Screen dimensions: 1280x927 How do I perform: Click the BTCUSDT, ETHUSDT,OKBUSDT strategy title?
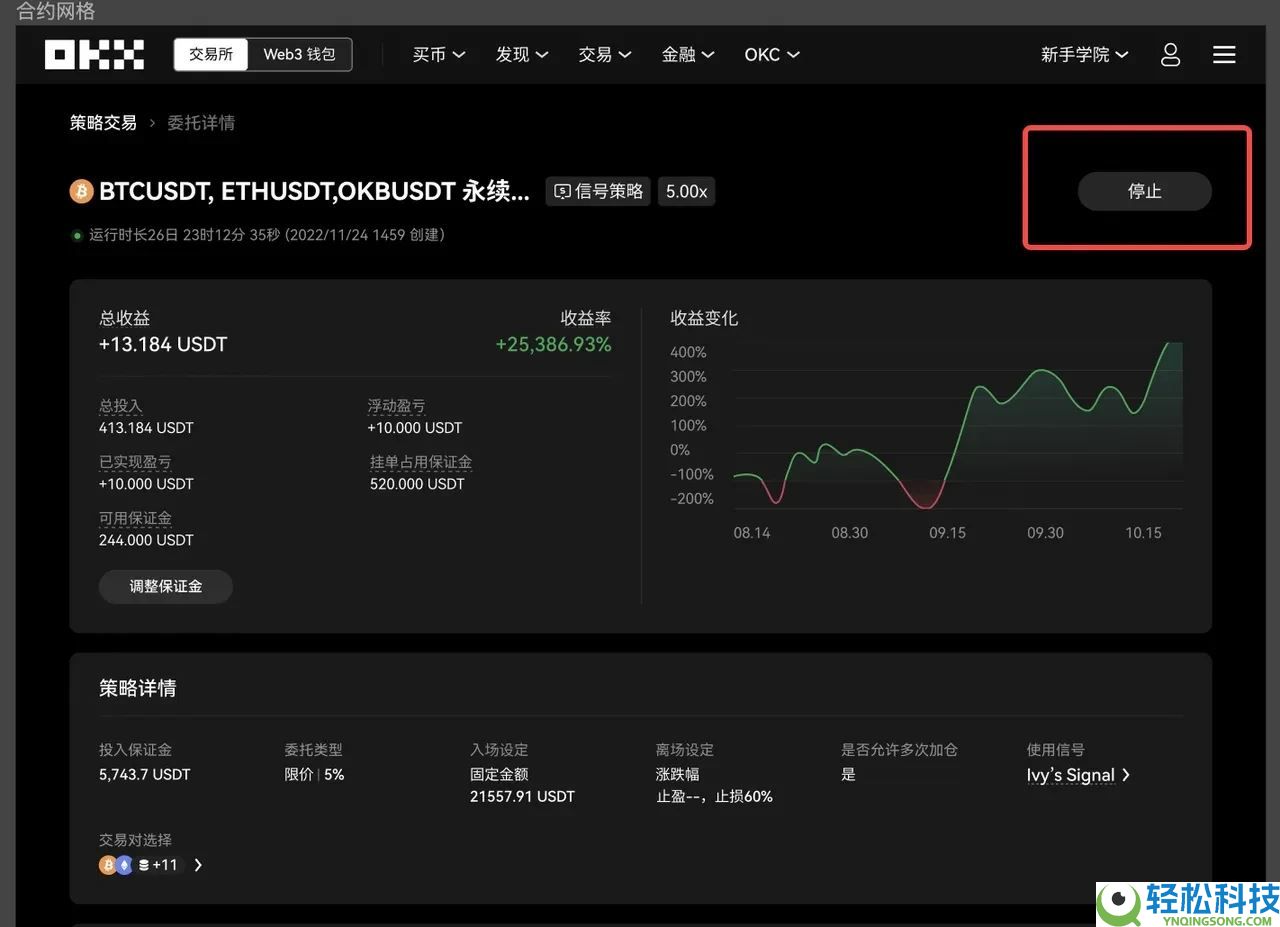[x=314, y=191]
